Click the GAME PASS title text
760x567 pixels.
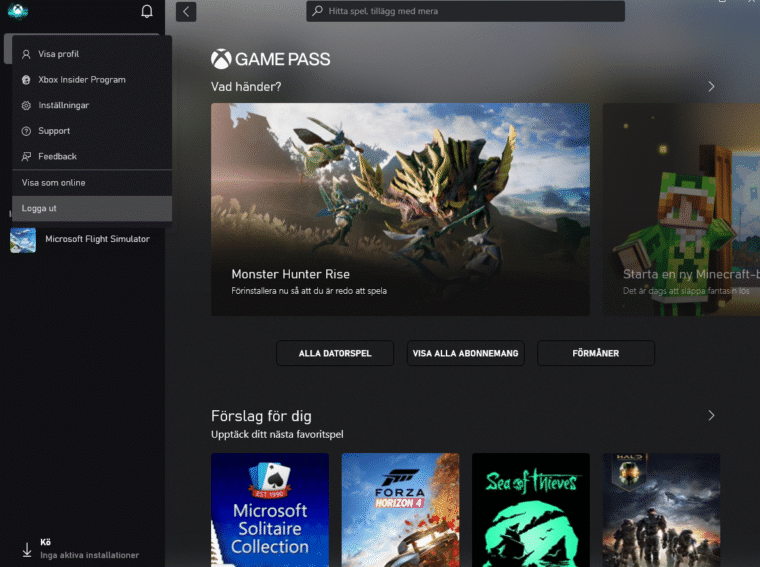[x=283, y=59]
